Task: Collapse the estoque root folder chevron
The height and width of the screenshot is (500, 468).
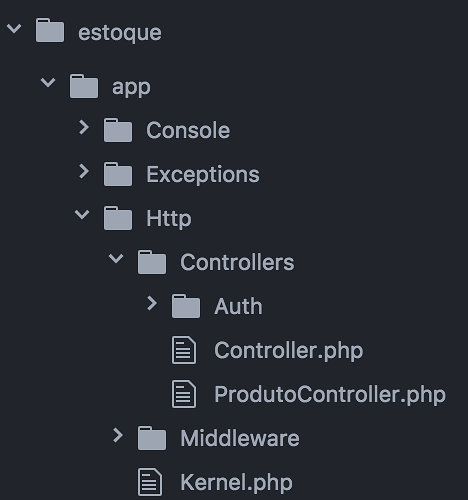Action: point(14,29)
